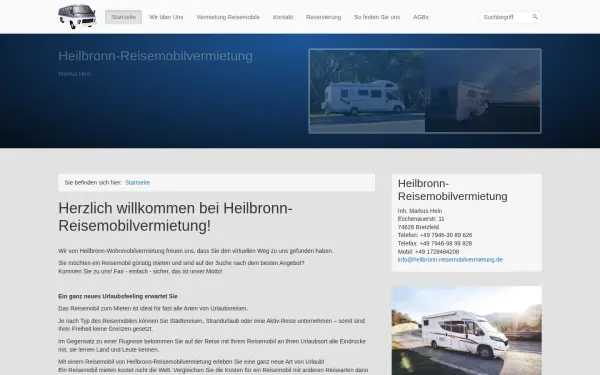Open the Reservierung page
The width and height of the screenshot is (600, 375).
[x=323, y=17]
